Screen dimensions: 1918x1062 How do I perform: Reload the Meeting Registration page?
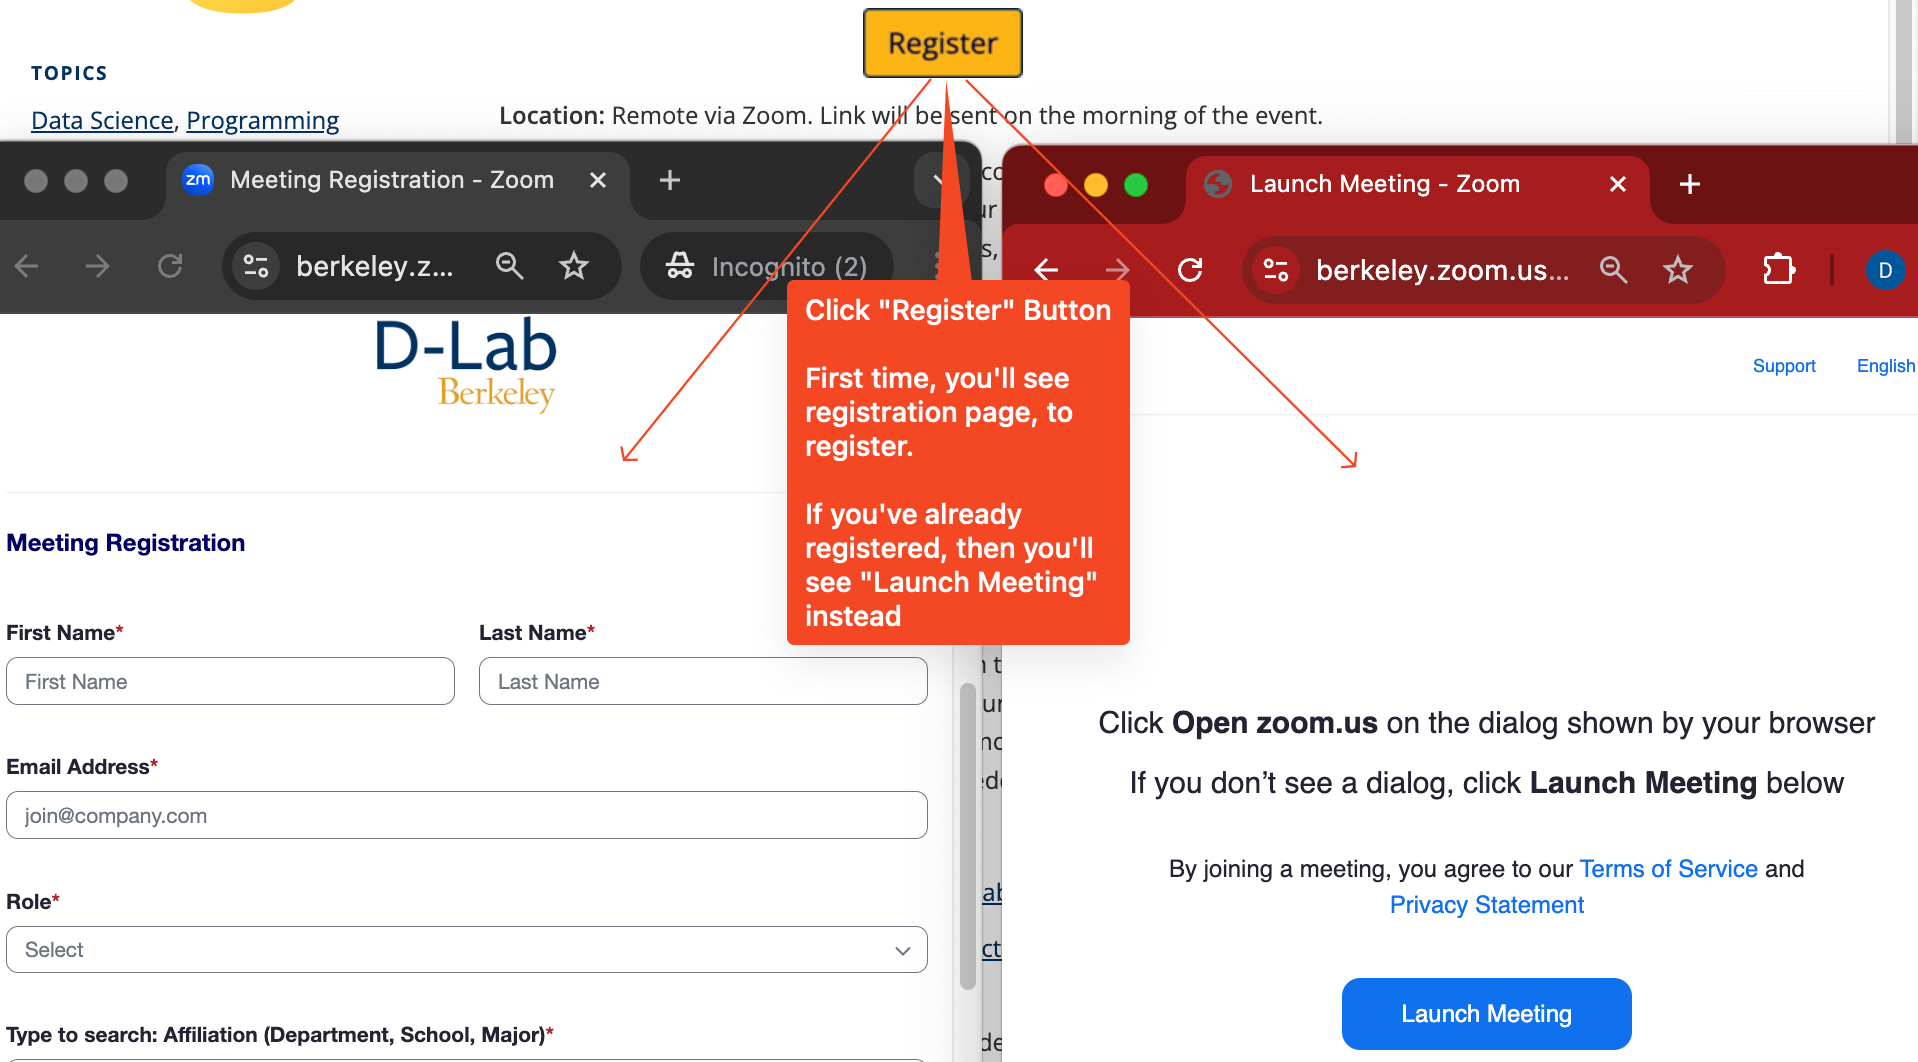click(x=170, y=266)
